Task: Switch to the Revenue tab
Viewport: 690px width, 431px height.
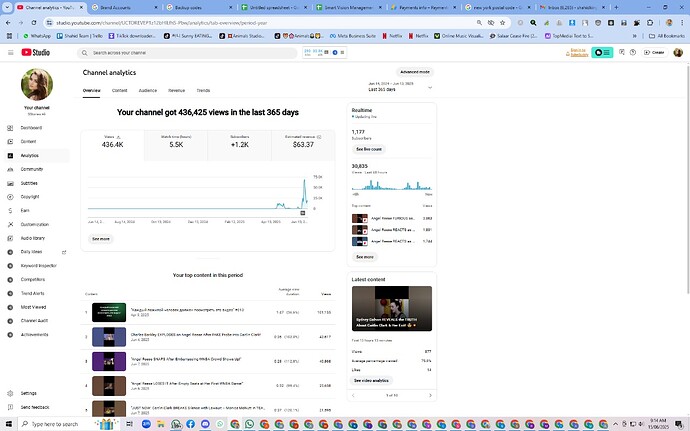Action: click(176, 91)
